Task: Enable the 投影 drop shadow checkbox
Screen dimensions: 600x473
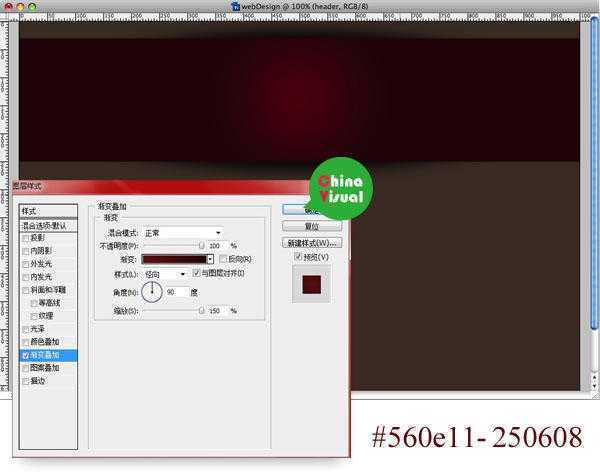Action: point(26,238)
